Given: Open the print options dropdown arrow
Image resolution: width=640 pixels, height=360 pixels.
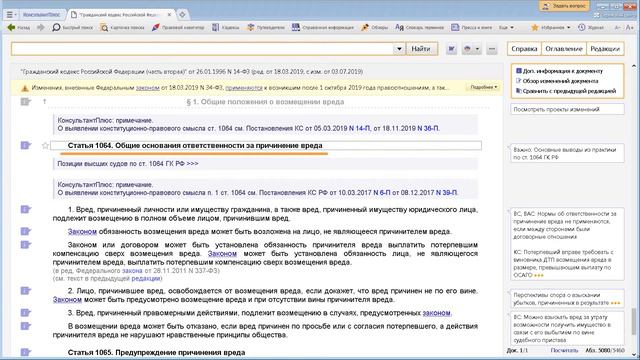Looking at the screenshot, I should pos(477,49).
